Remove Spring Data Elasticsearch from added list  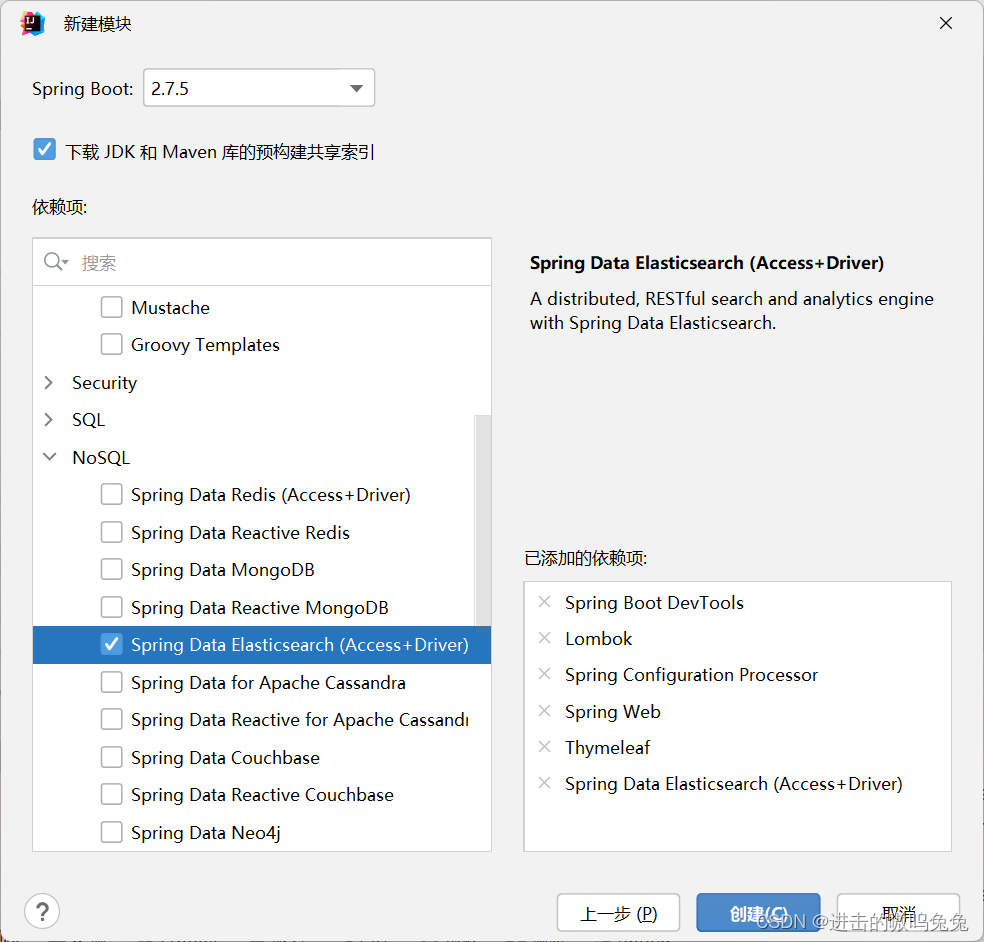(x=544, y=783)
